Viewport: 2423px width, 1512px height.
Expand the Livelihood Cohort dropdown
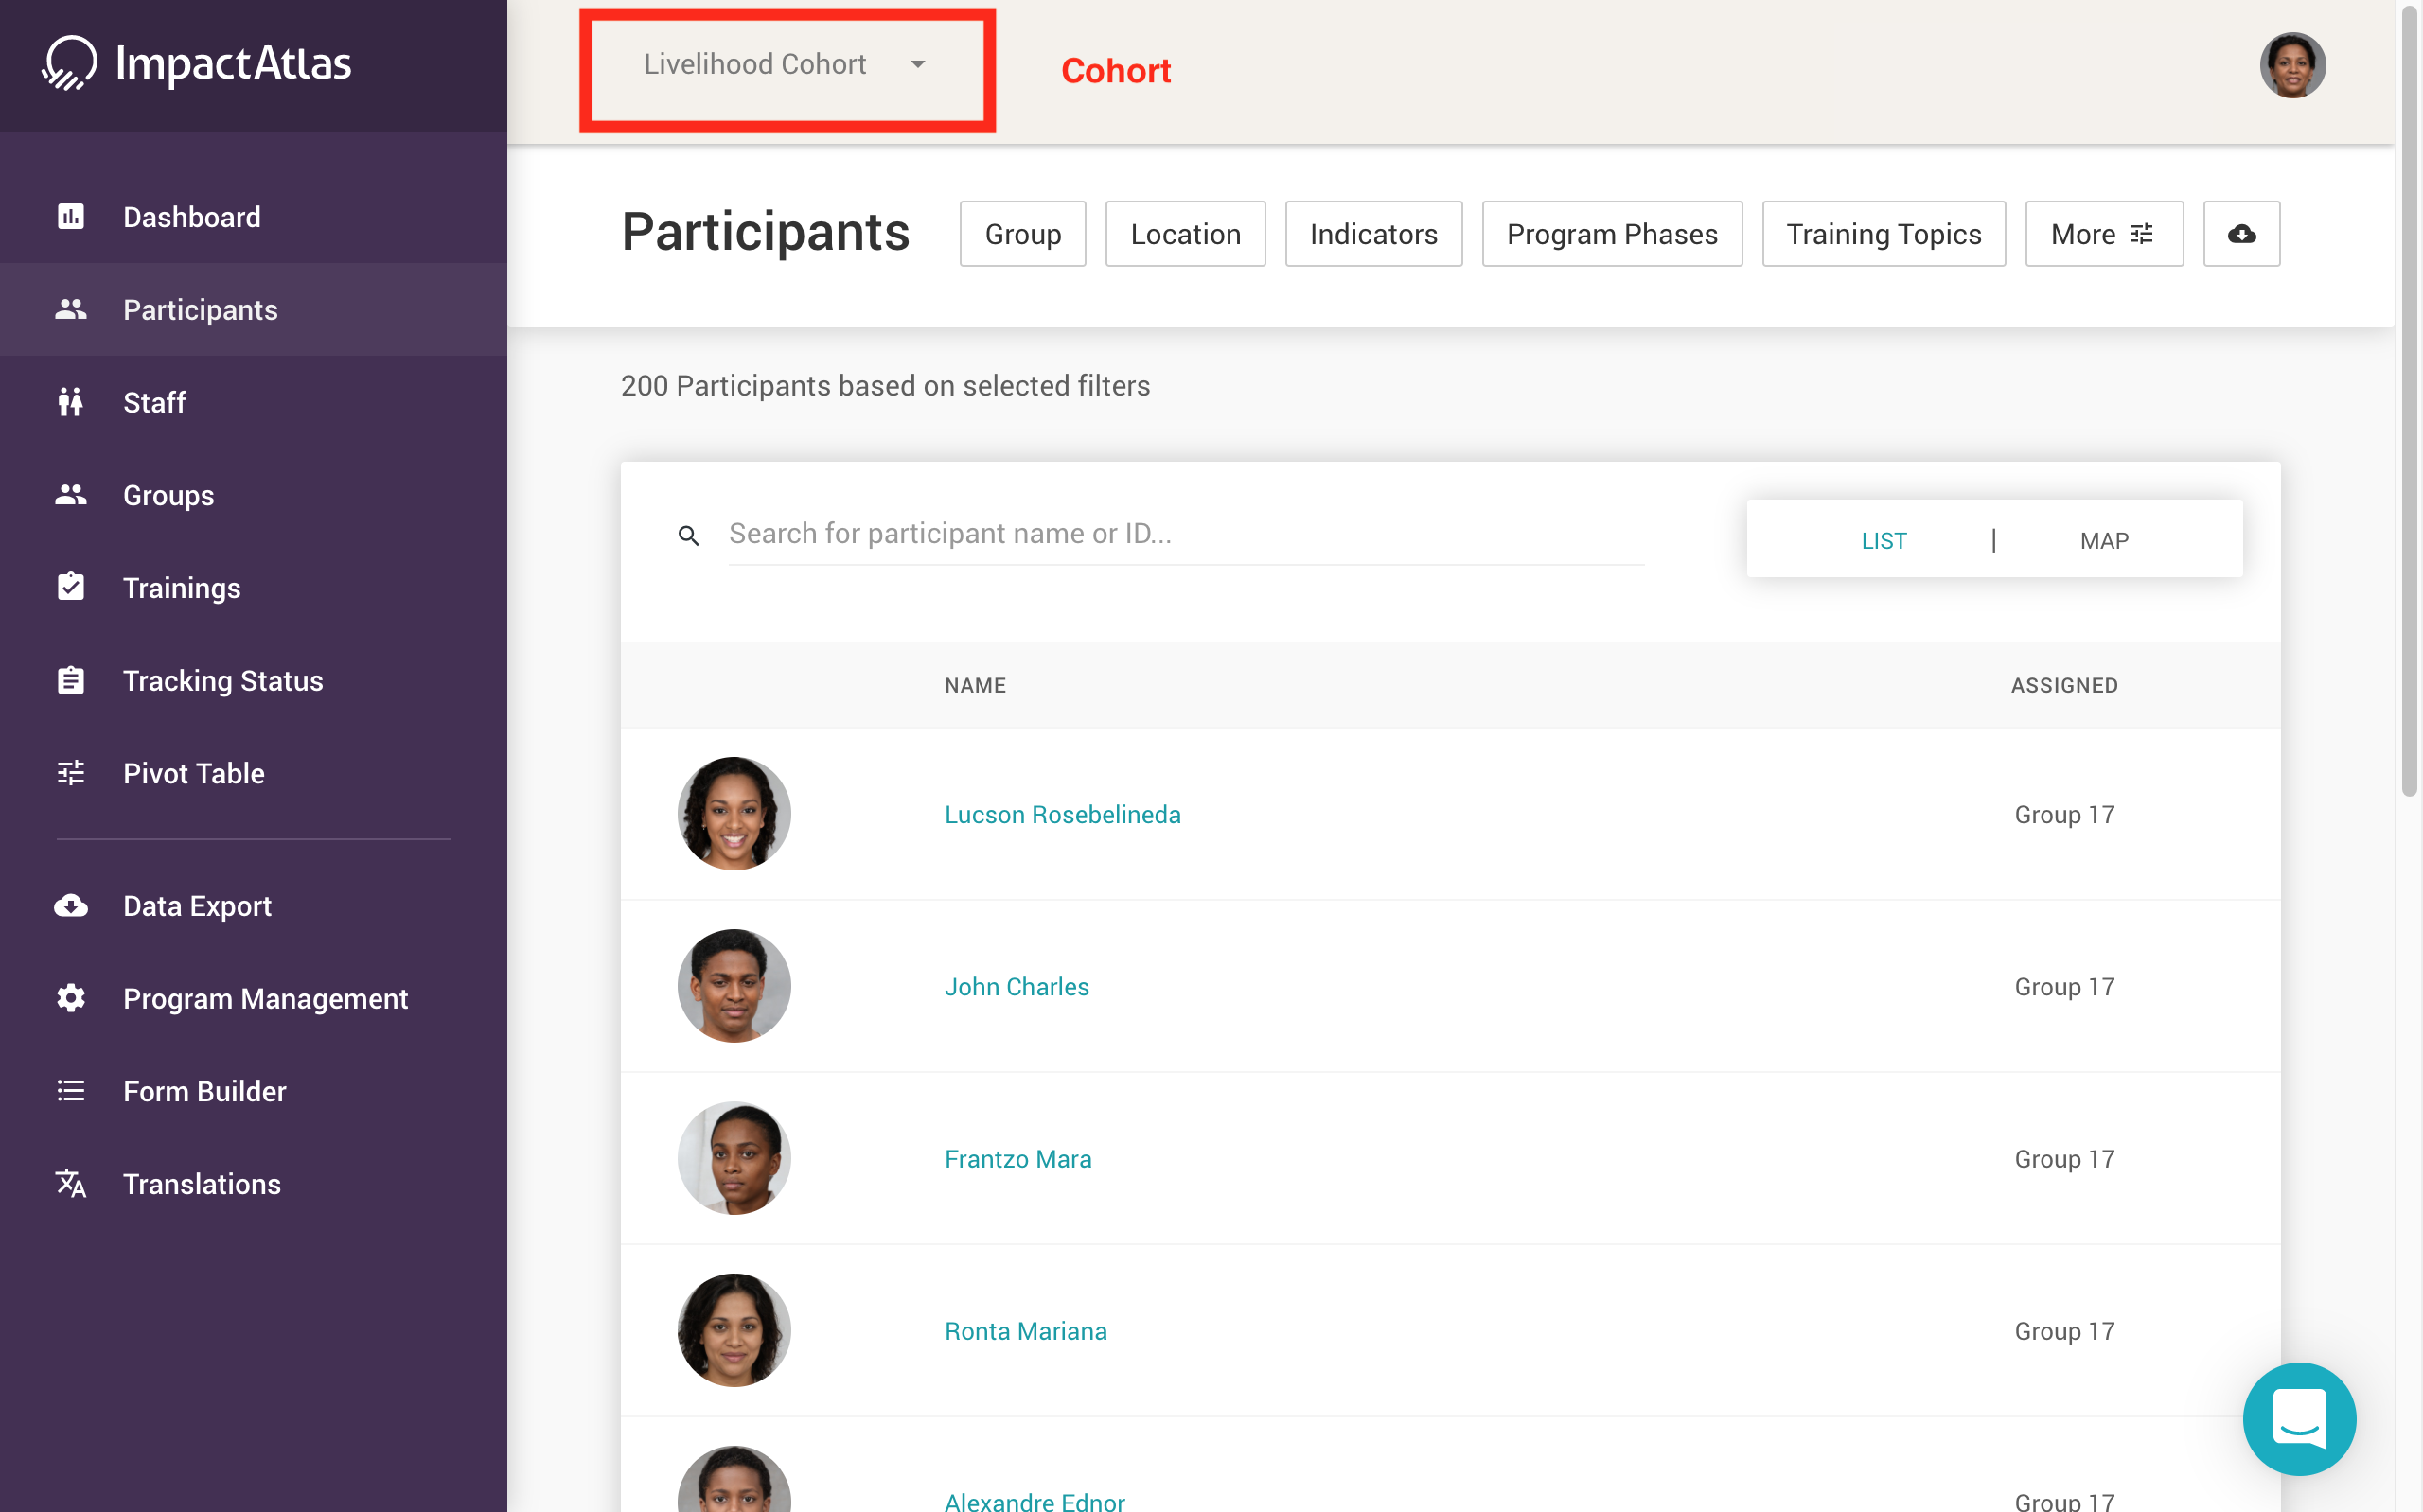[x=786, y=65]
